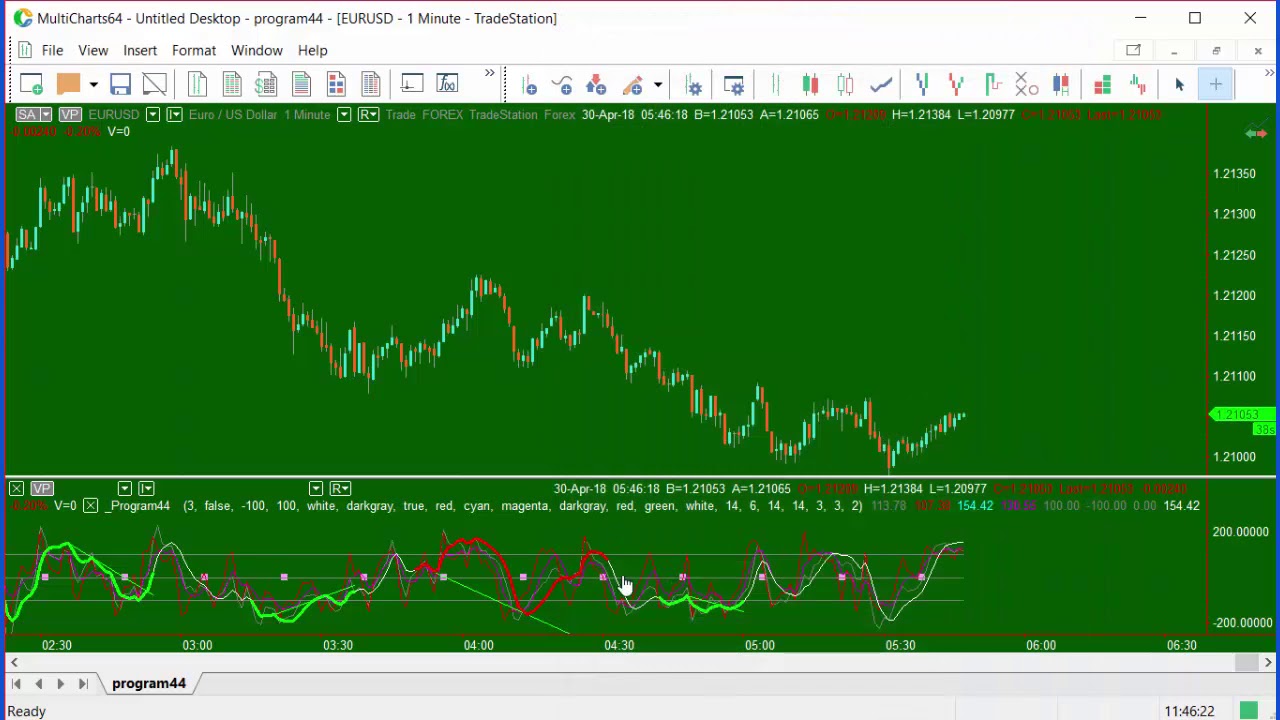Click the Chart Trading panel icon
Viewport: 1280px width, 720px height.
pyautogui.click(x=412, y=85)
